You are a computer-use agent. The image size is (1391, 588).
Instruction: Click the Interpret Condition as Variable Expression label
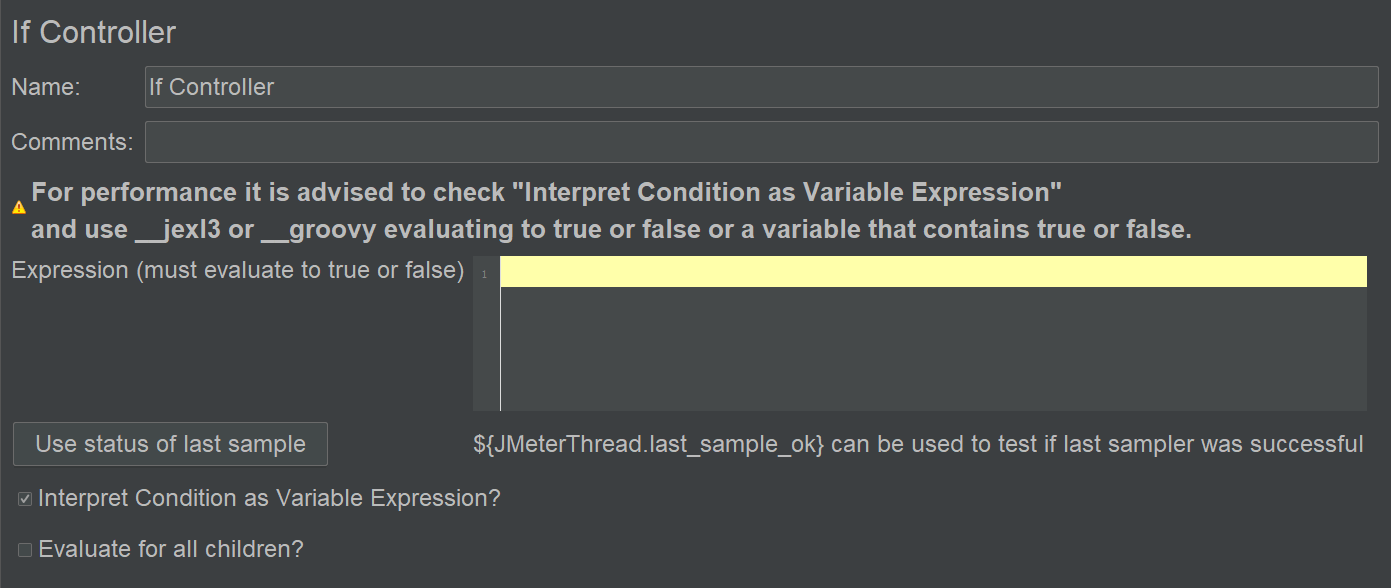click(269, 498)
